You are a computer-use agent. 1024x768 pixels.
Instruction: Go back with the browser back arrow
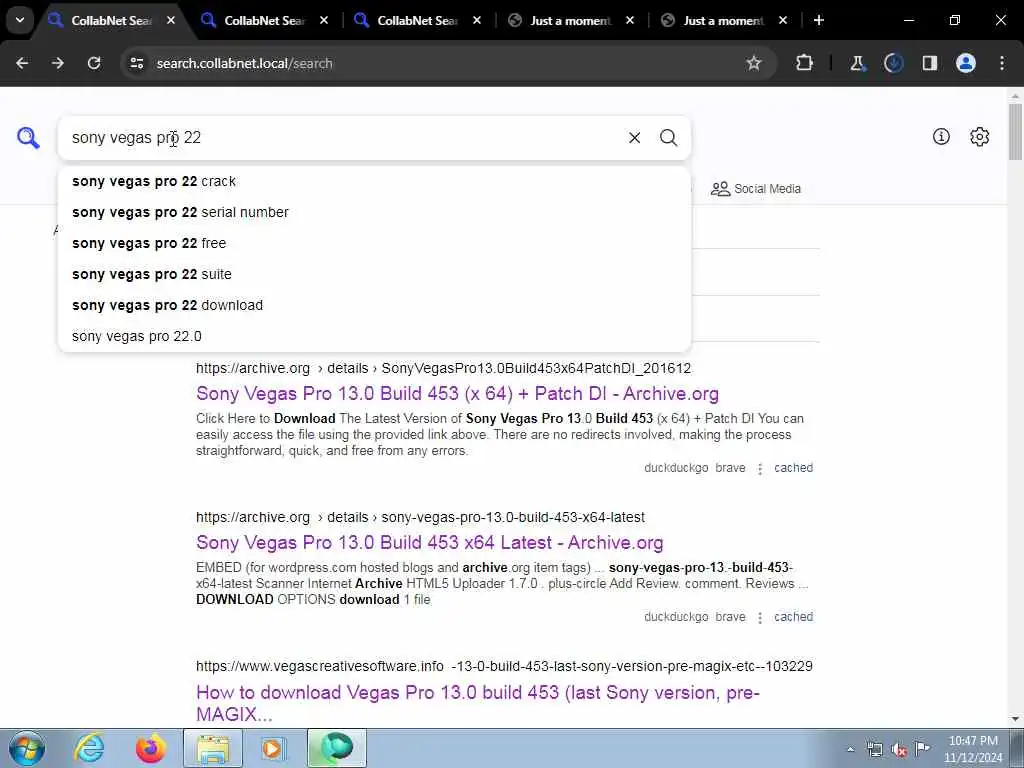coord(22,63)
